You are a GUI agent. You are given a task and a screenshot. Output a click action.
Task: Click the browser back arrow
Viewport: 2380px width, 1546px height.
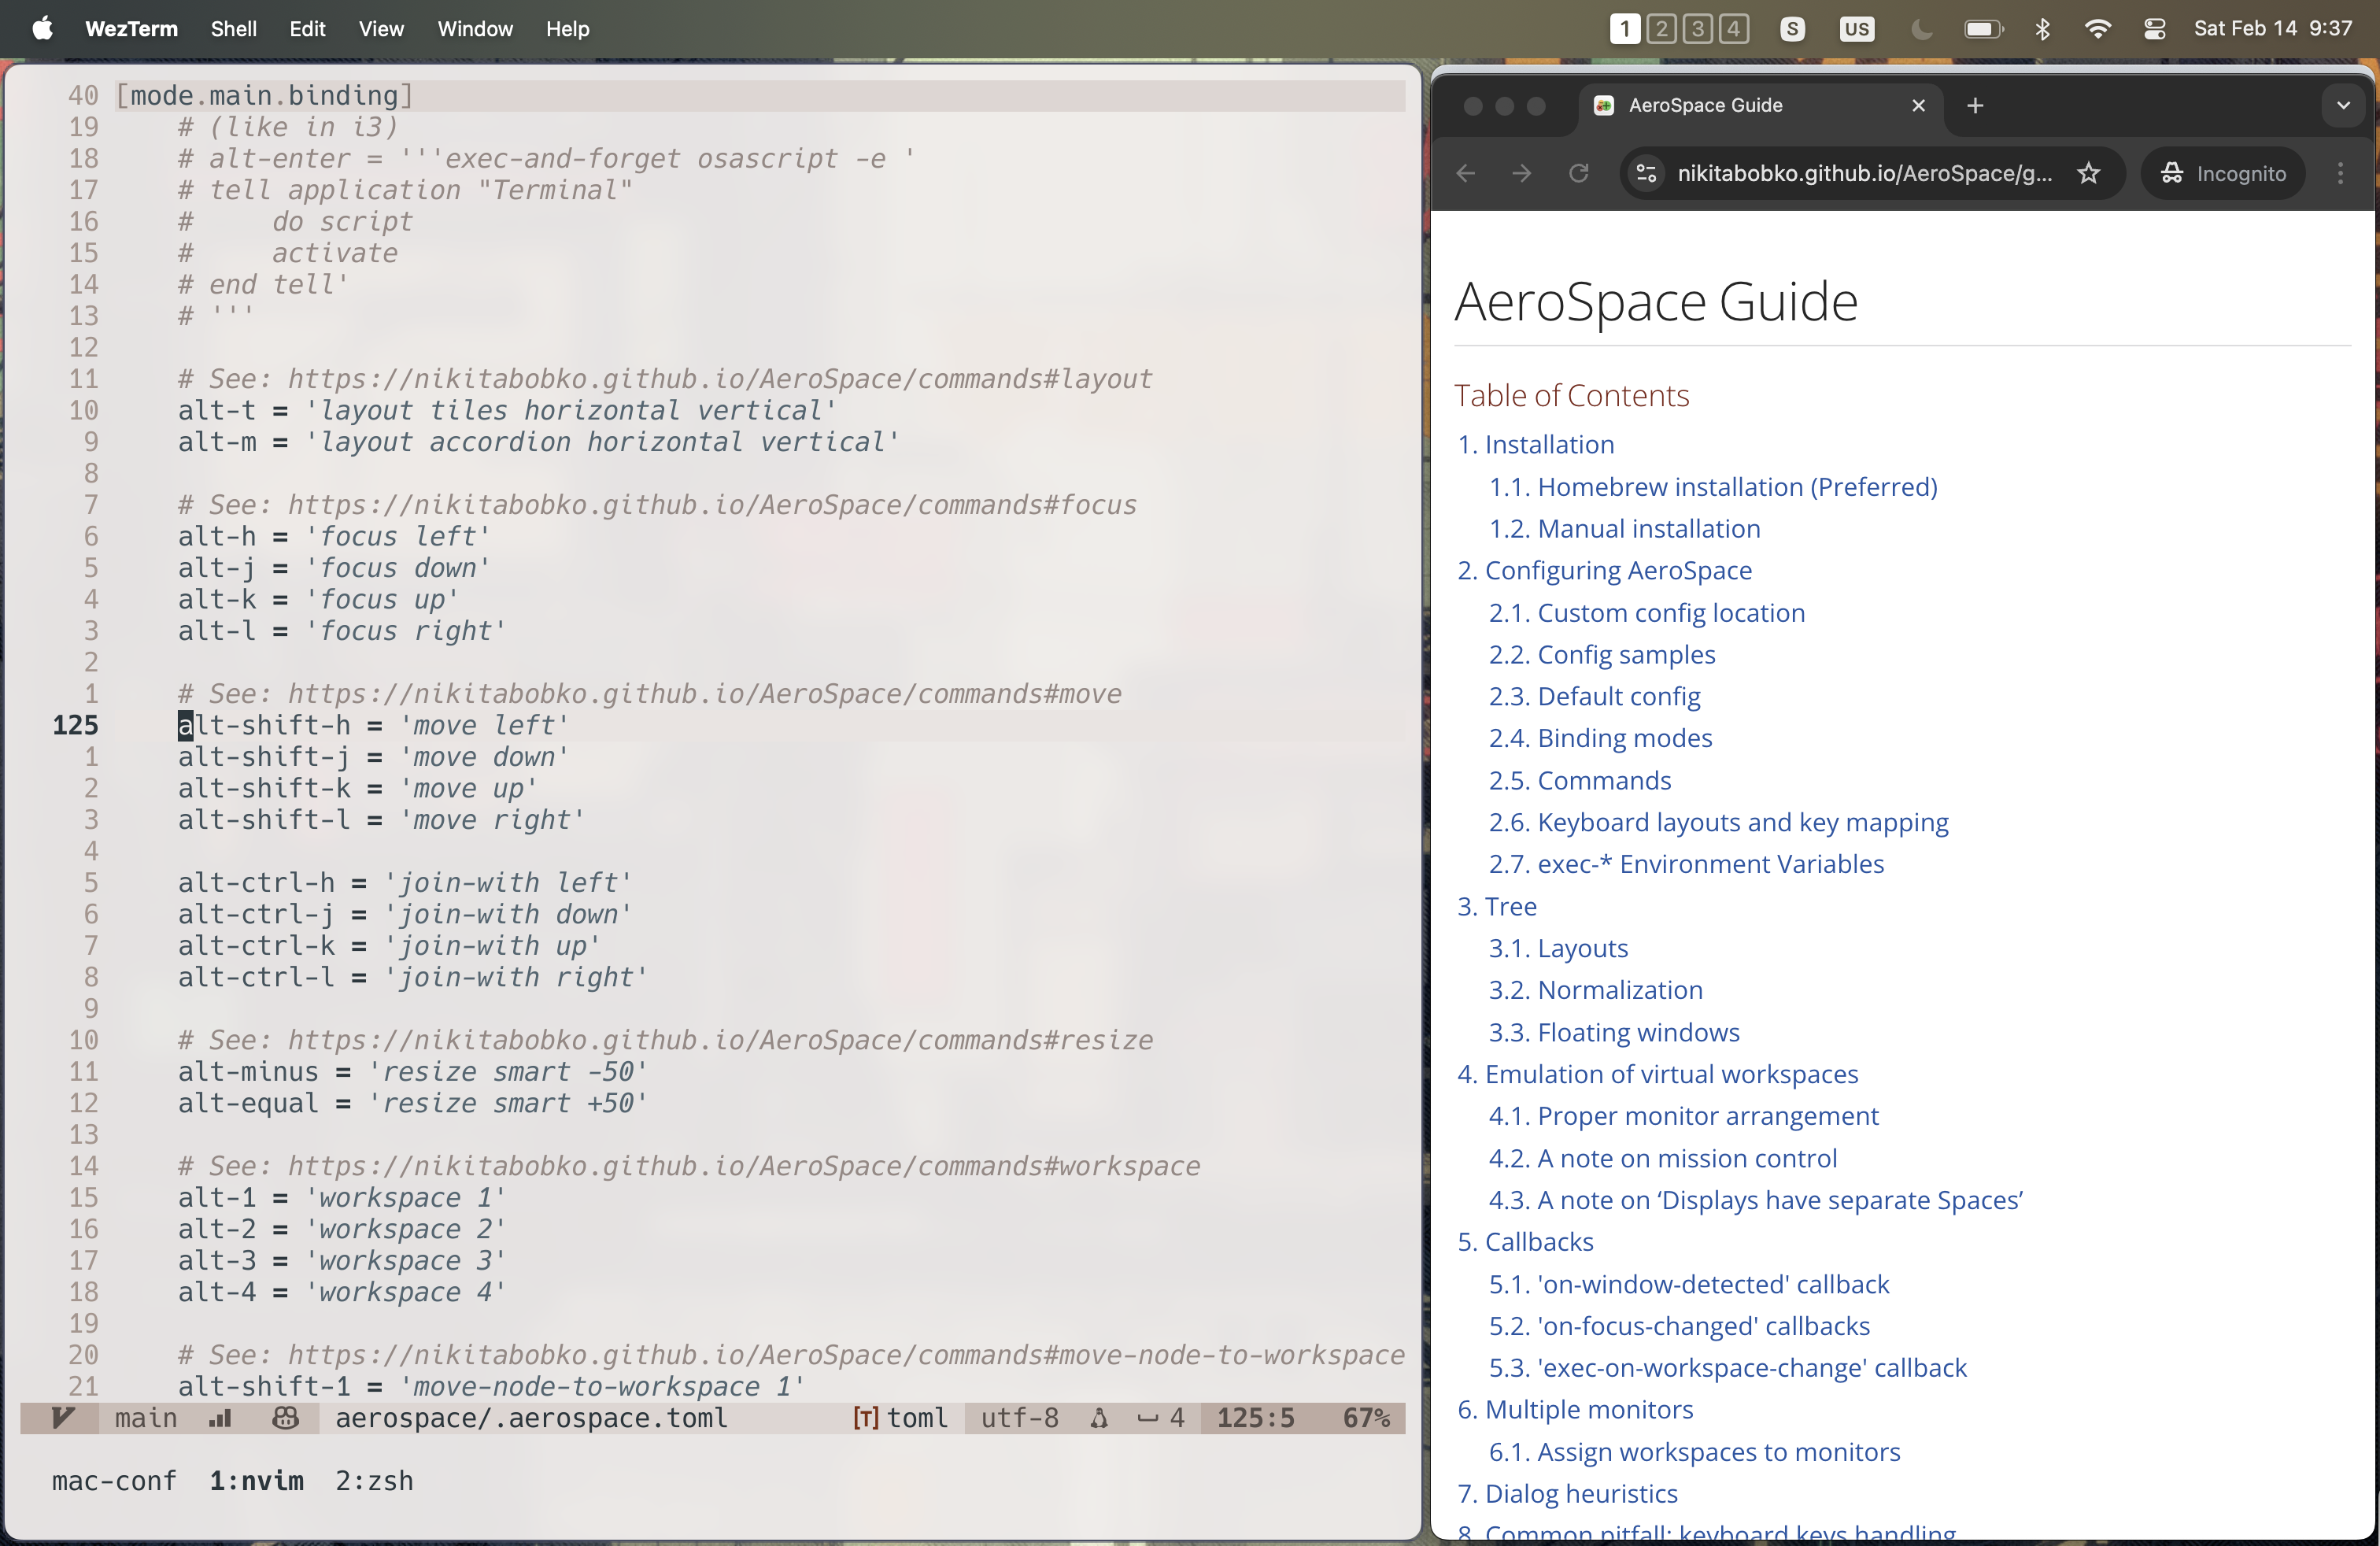click(1466, 173)
